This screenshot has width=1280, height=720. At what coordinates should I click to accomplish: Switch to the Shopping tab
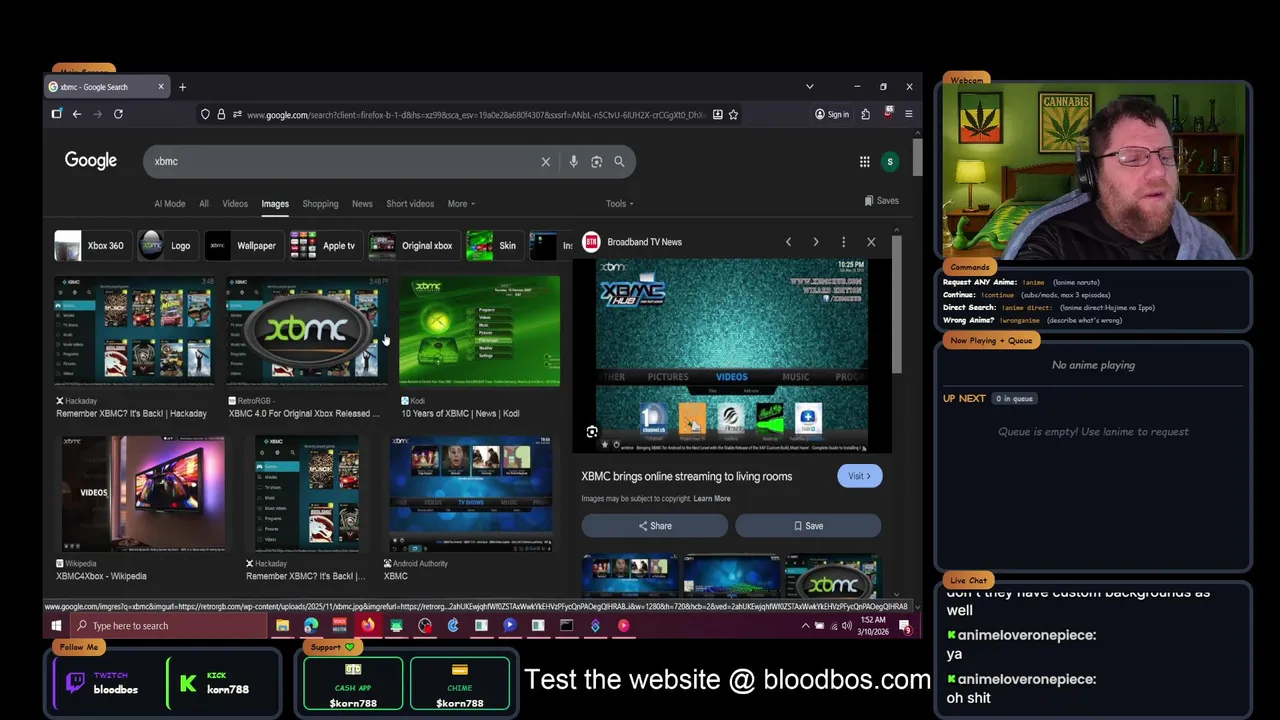pyautogui.click(x=320, y=203)
